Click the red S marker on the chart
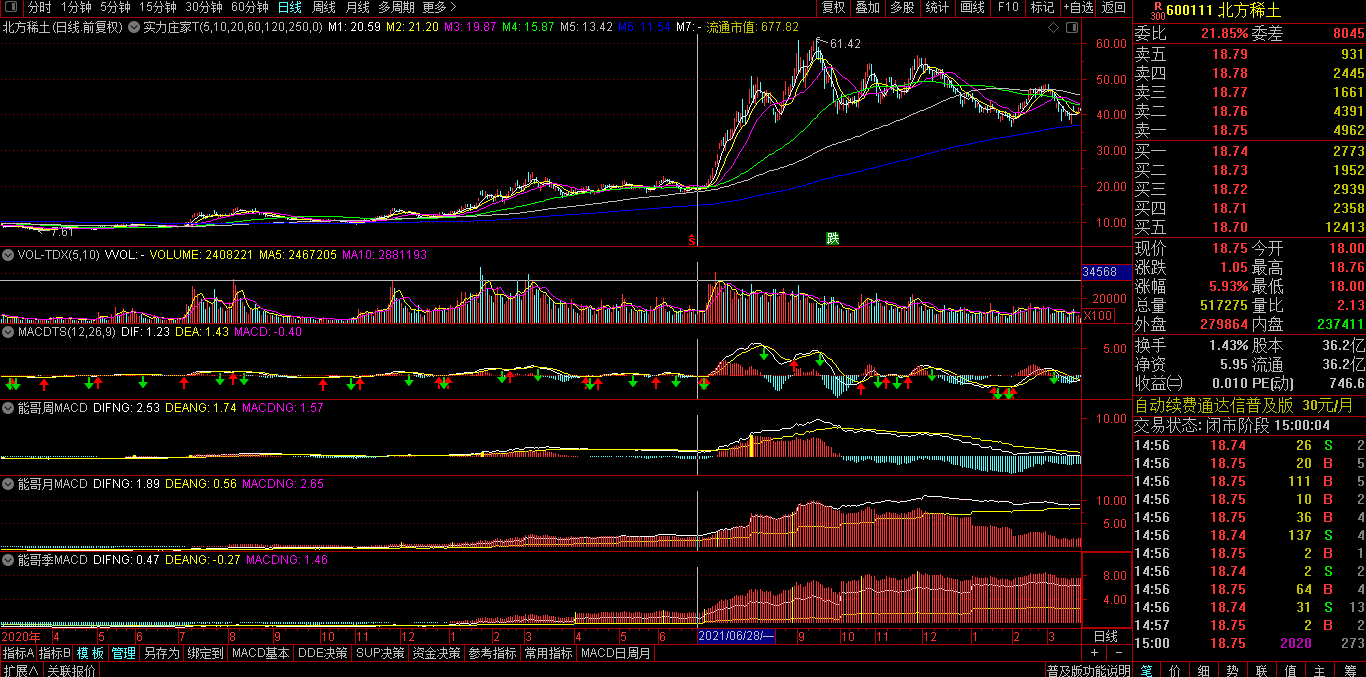This screenshot has height=677, width=1366. click(x=691, y=240)
